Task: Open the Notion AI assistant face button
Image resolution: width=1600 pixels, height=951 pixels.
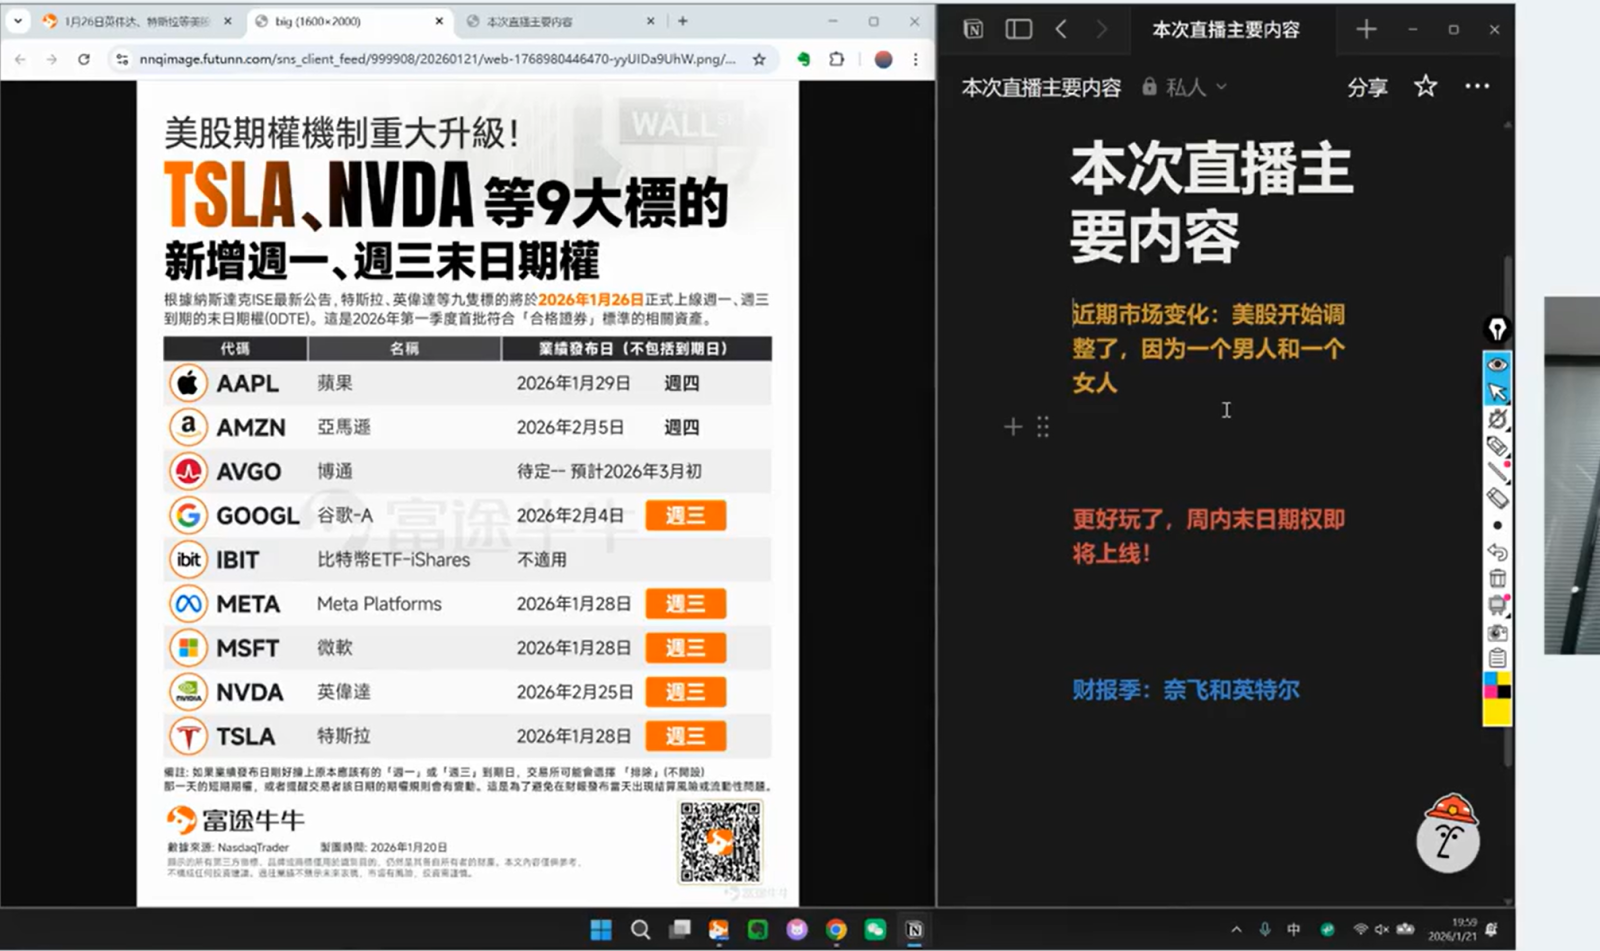Action: (x=1448, y=833)
